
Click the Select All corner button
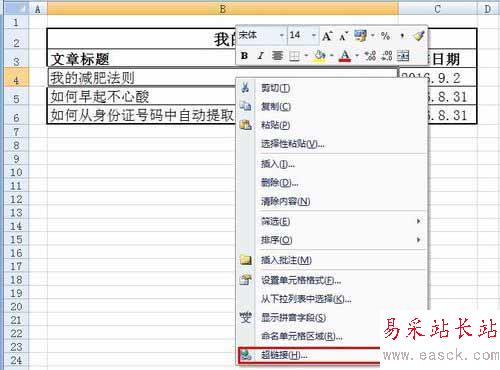click(16, 9)
